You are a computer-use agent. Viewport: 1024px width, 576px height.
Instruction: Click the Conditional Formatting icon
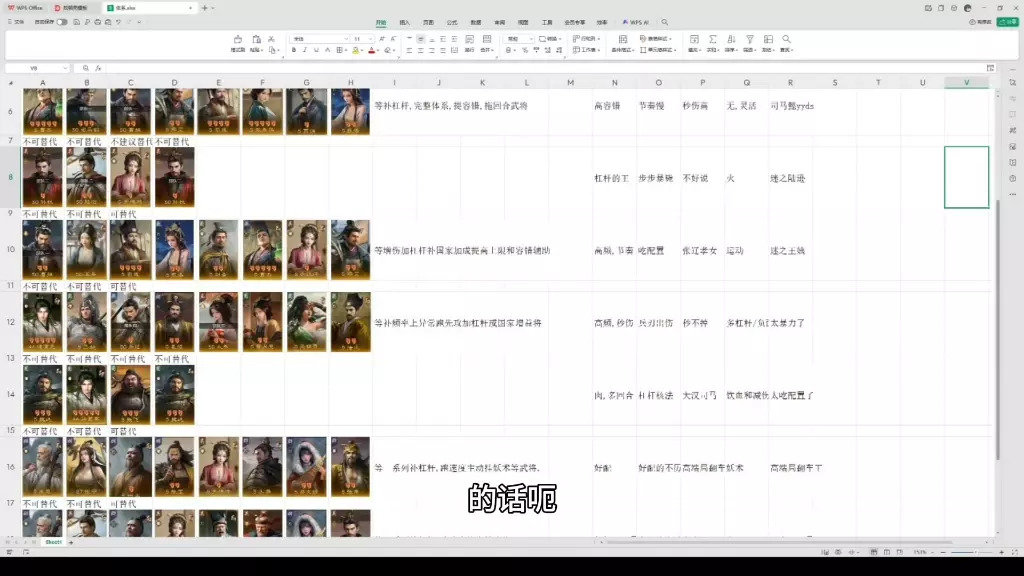click(623, 40)
